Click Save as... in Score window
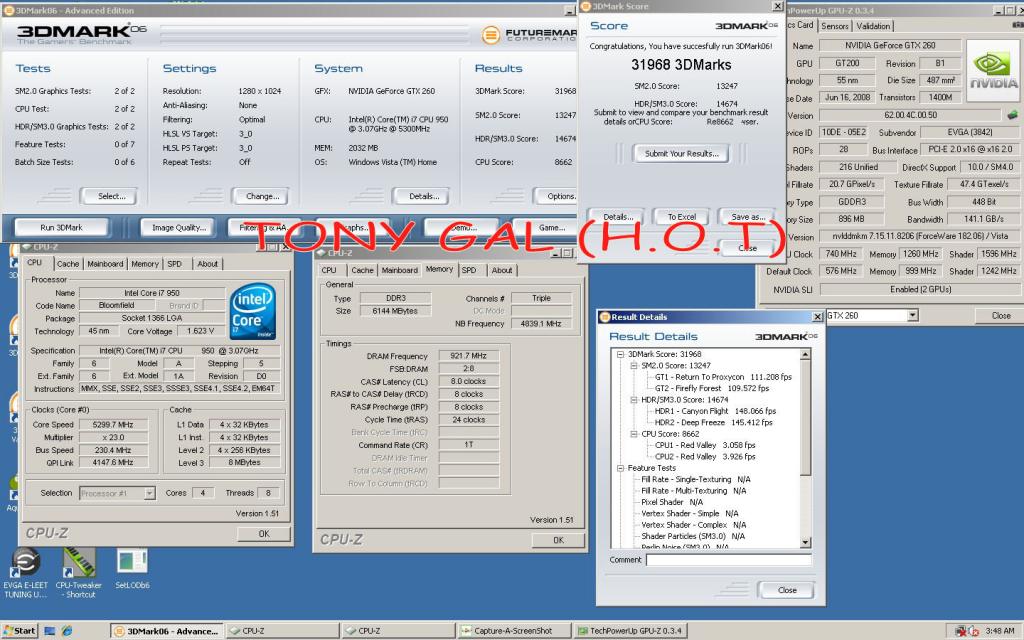Viewport: 1024px width, 640px height. tap(748, 217)
